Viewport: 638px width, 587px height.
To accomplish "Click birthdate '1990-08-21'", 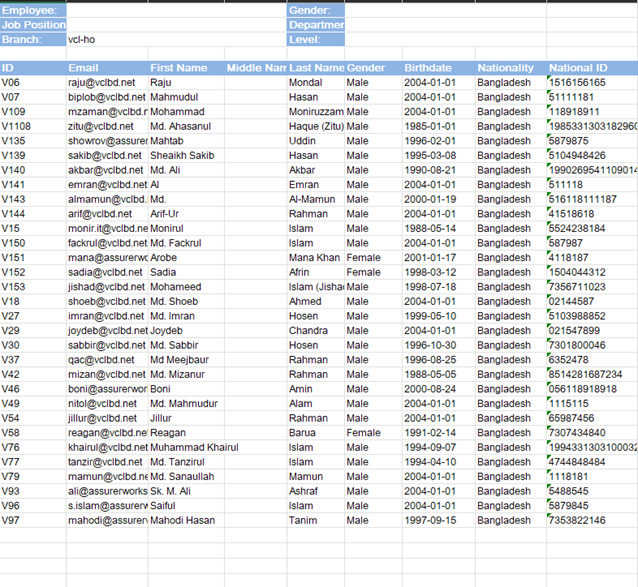I will [x=439, y=170].
